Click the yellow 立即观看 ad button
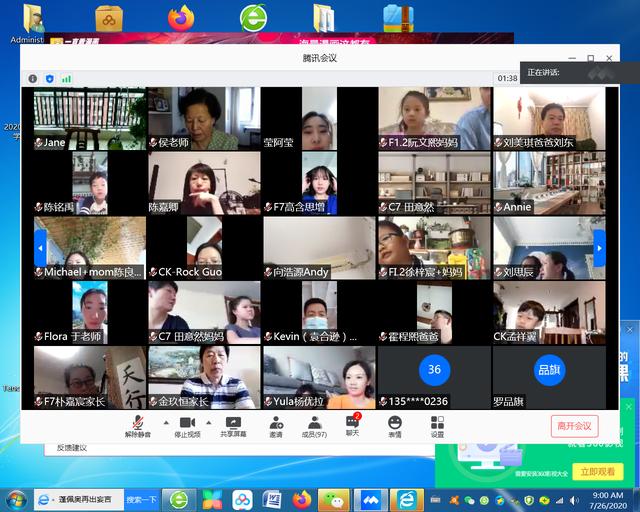Image resolution: width=640 pixels, height=512 pixels. (x=598, y=472)
